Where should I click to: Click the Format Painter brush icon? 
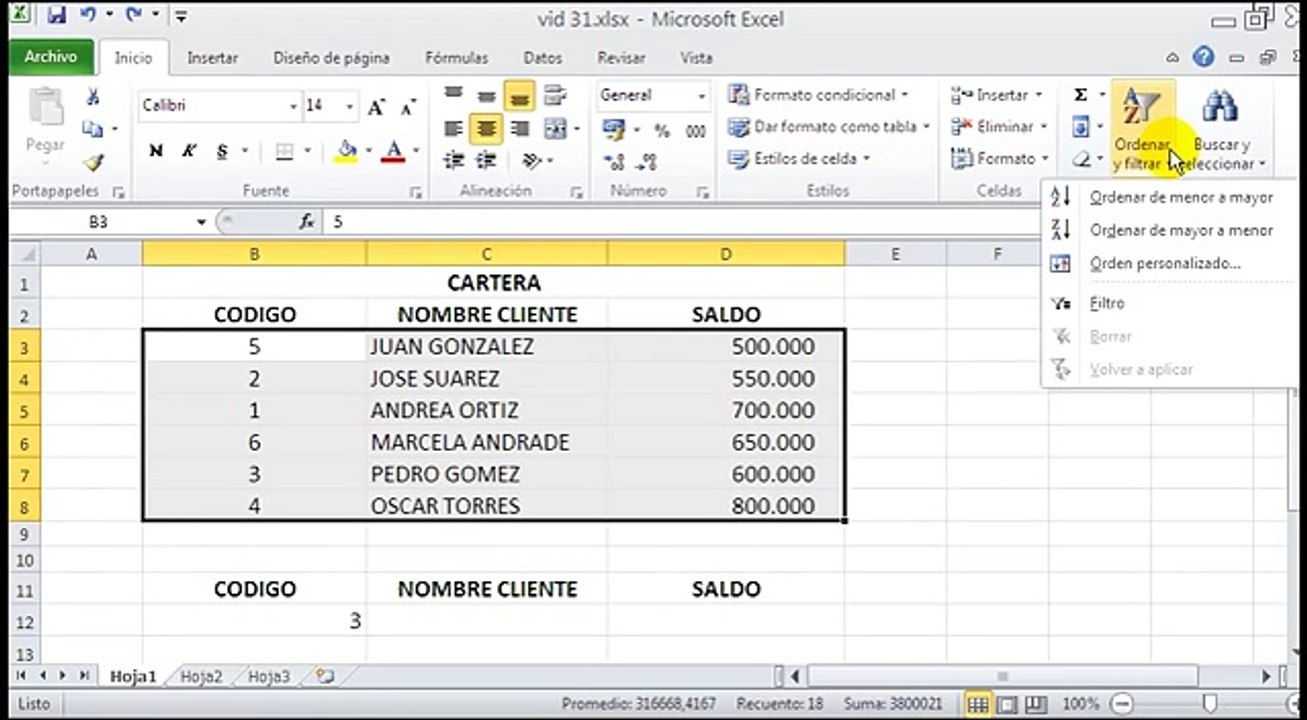pos(93,161)
